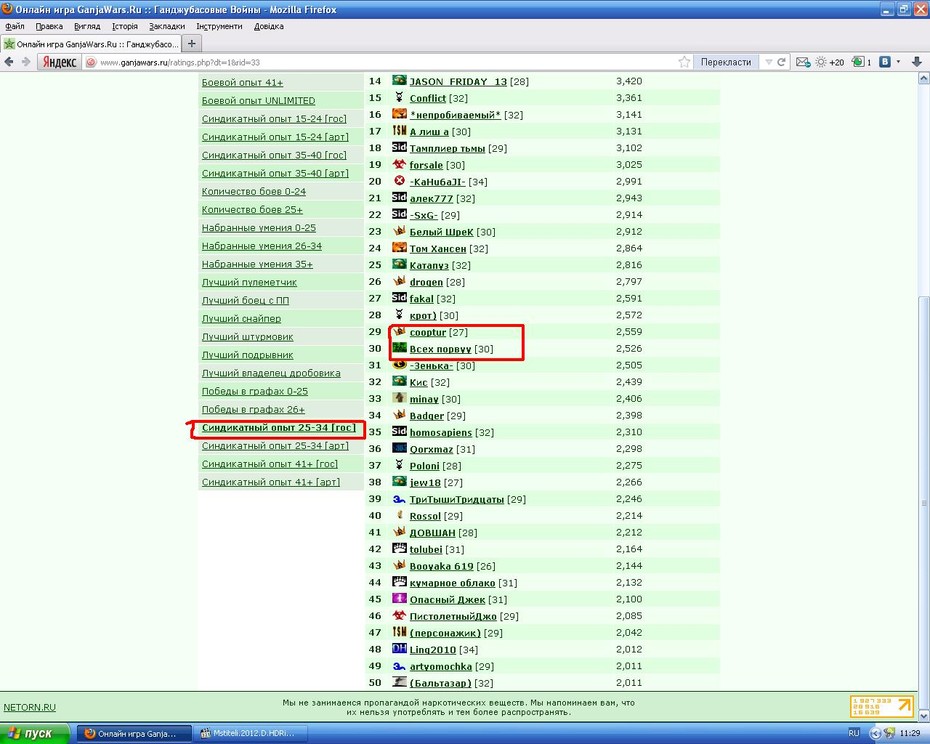Click the syndicate icon next to Qorxmaz
The image size is (930, 744).
(x=399, y=448)
